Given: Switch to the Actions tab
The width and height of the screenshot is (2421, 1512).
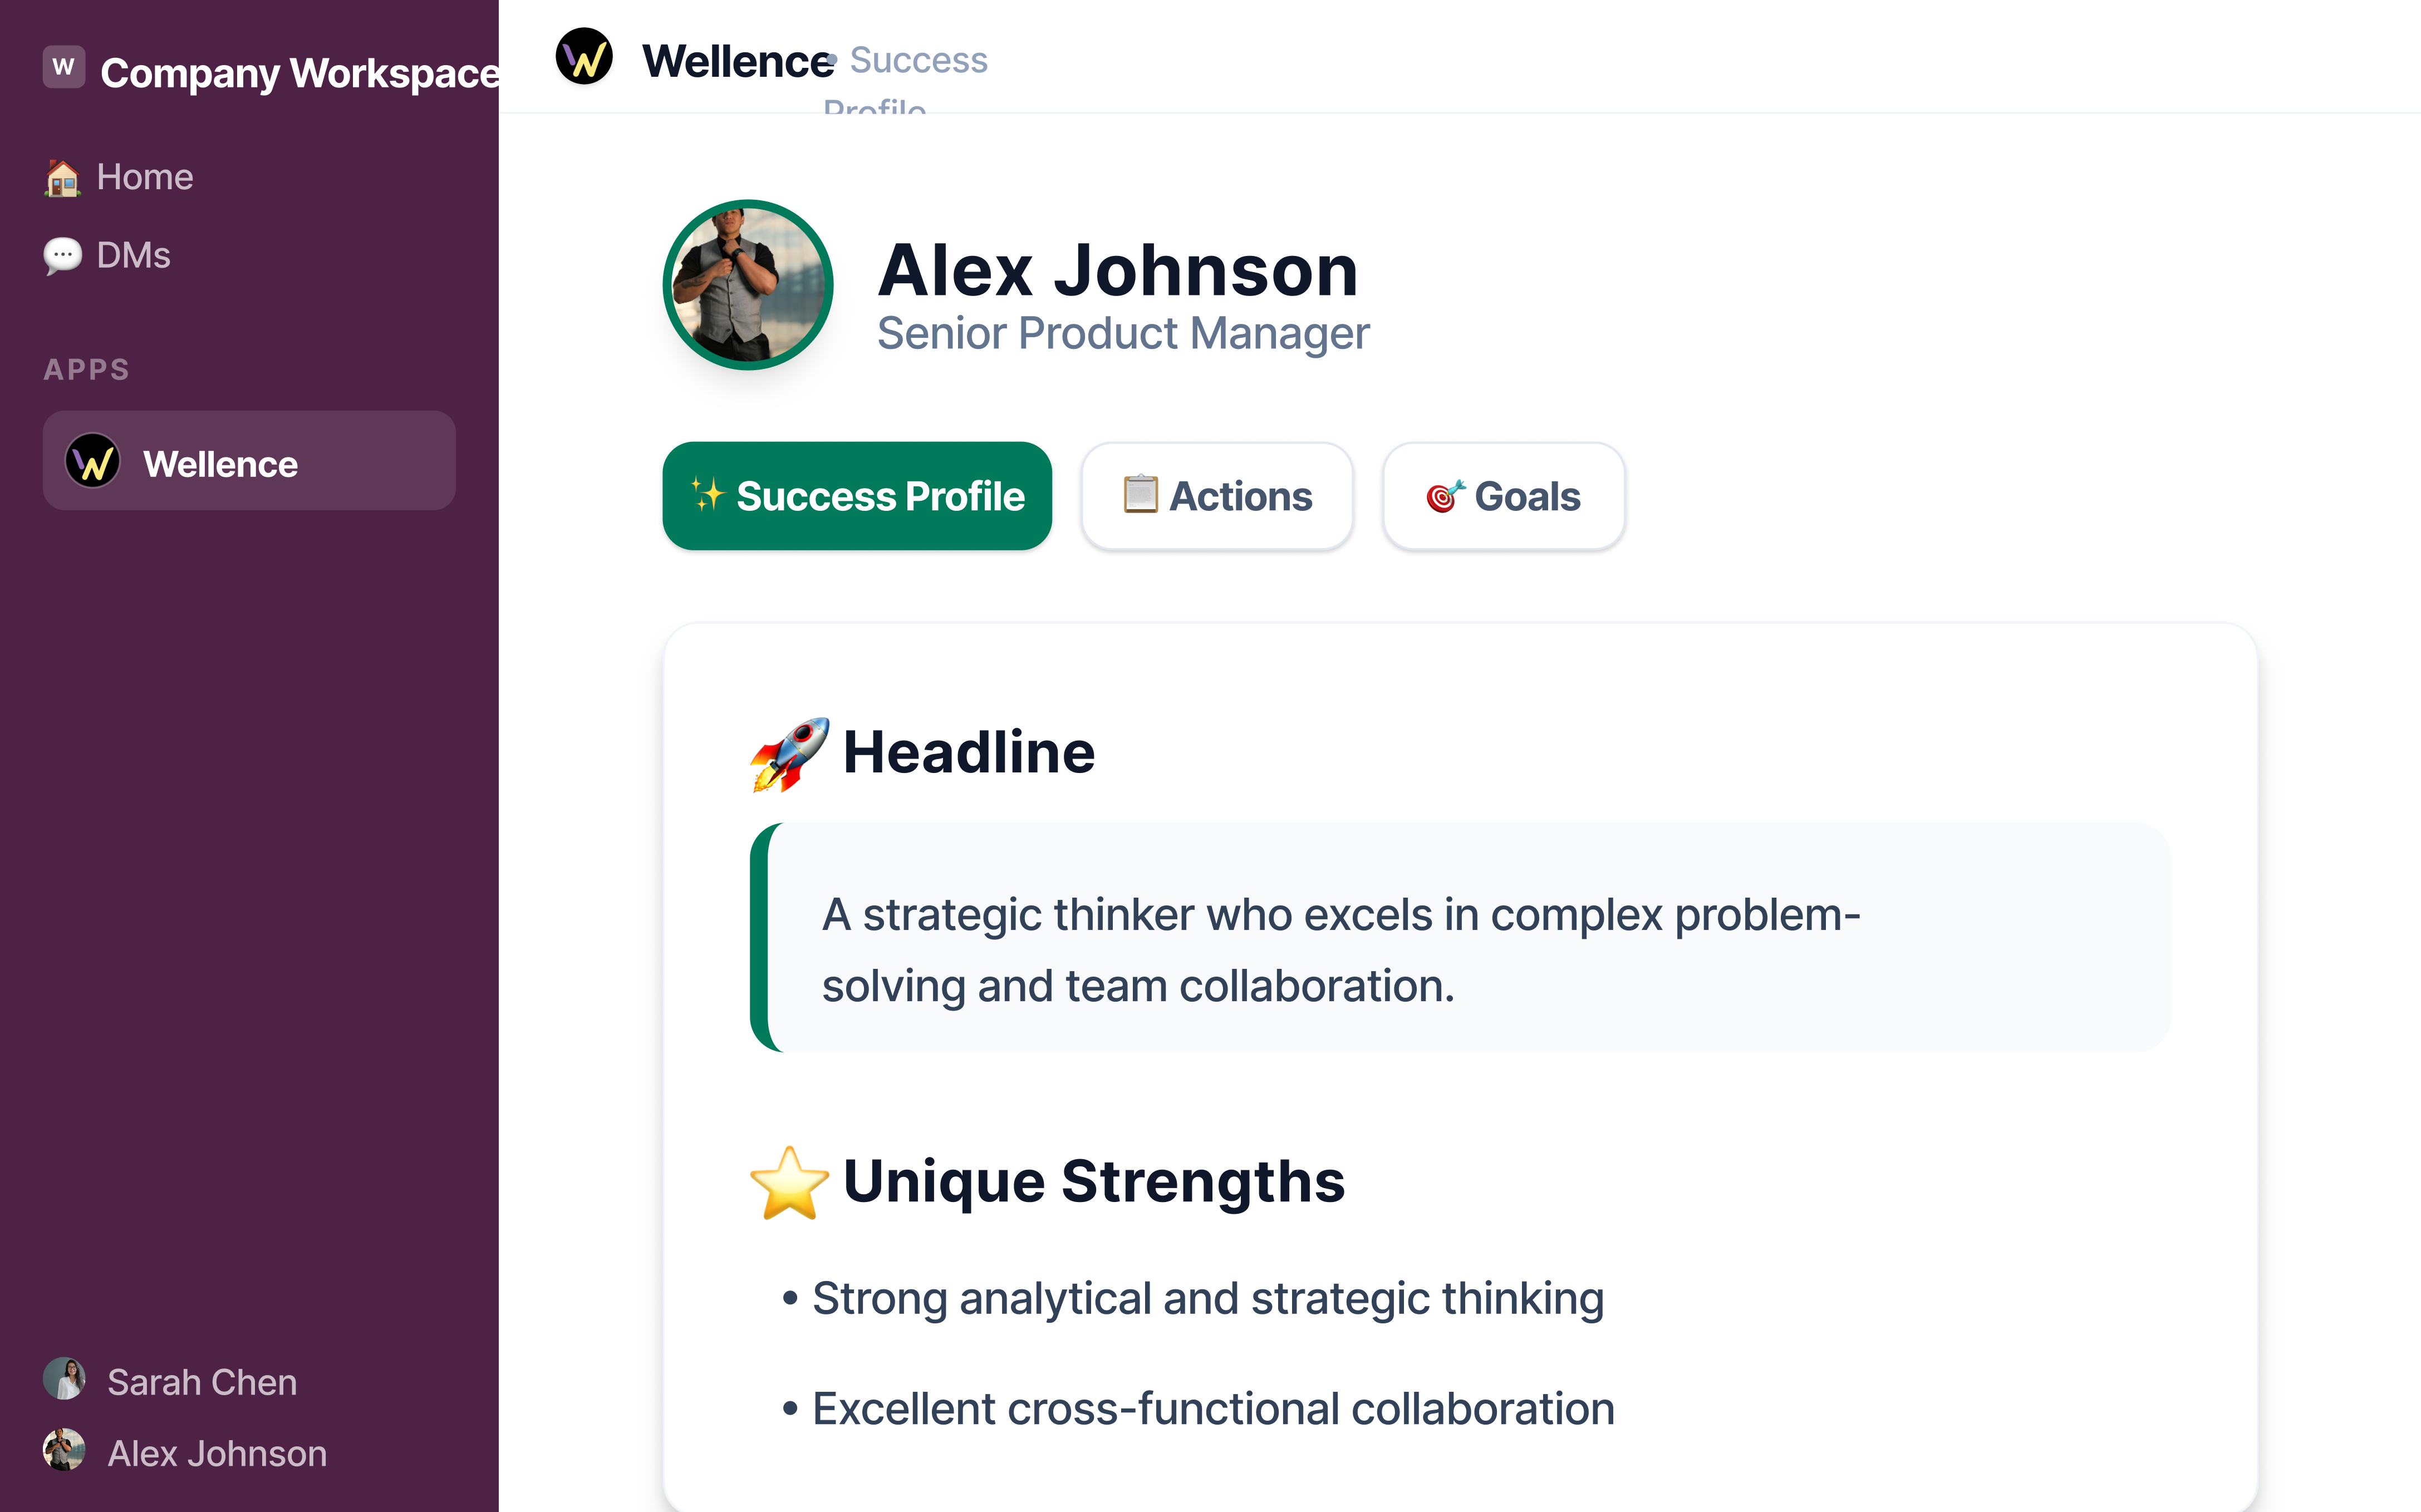Looking at the screenshot, I should pos(1217,495).
